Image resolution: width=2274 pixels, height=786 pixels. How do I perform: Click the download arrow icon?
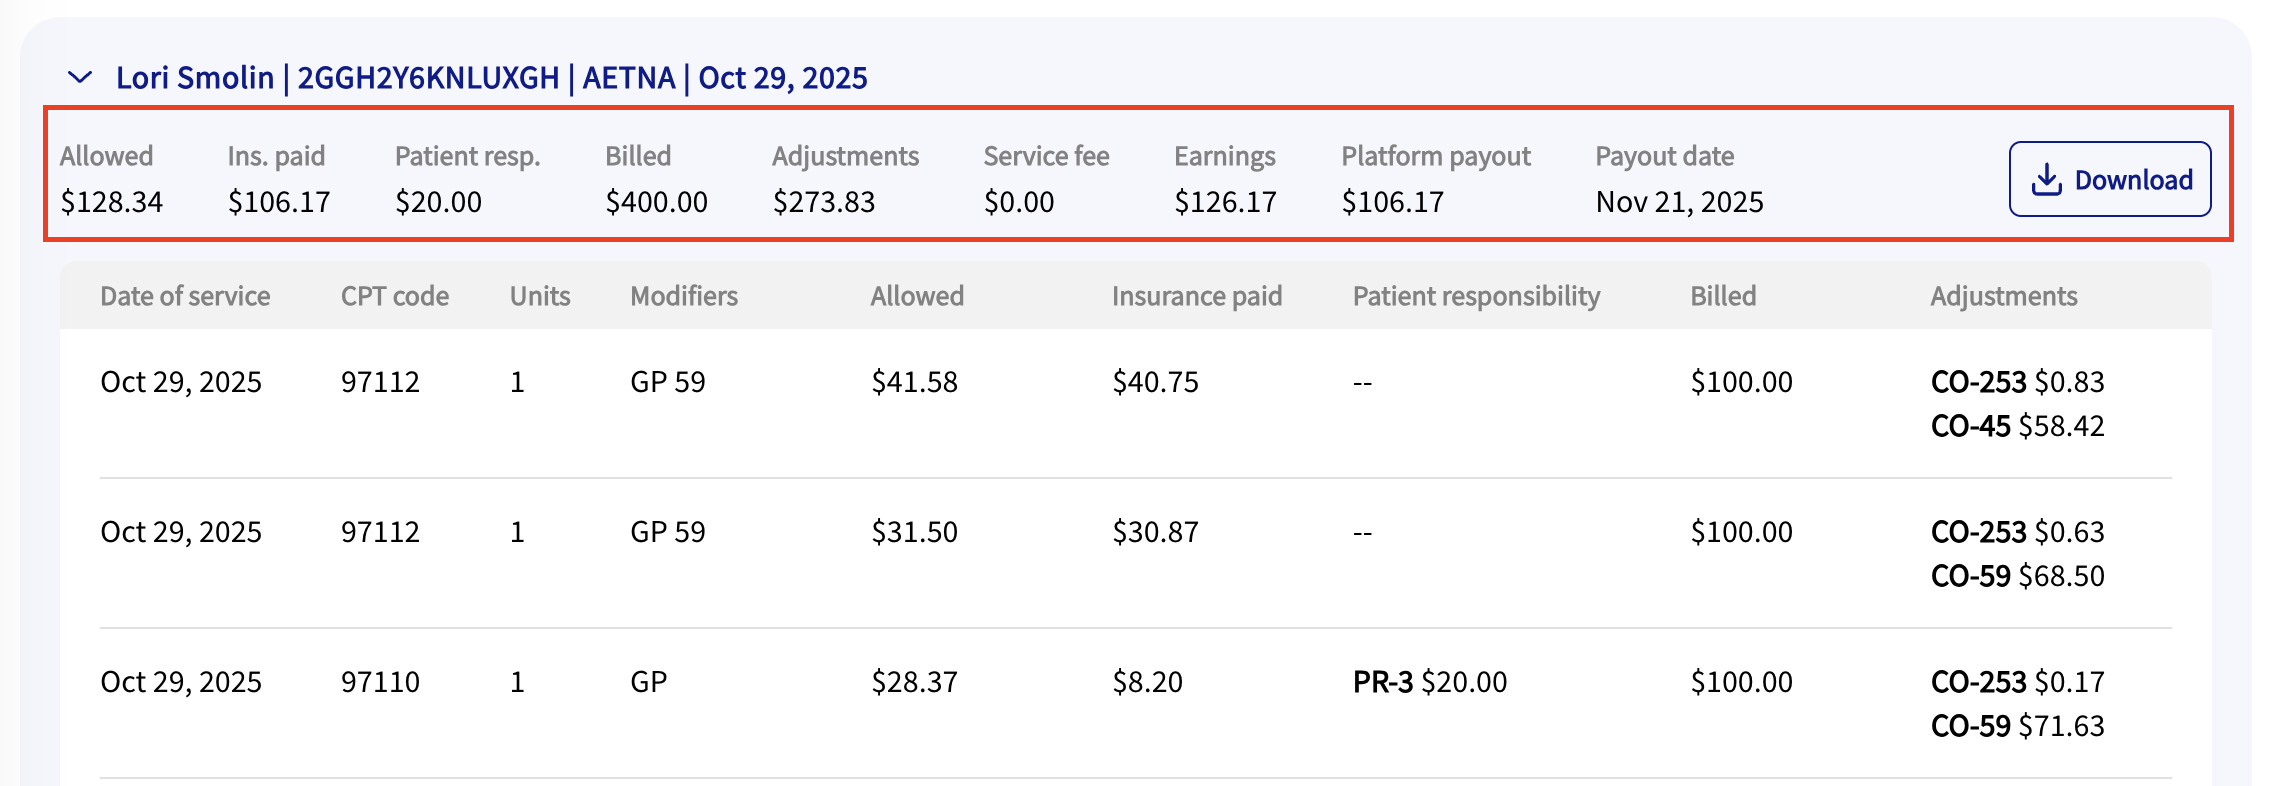(2046, 180)
